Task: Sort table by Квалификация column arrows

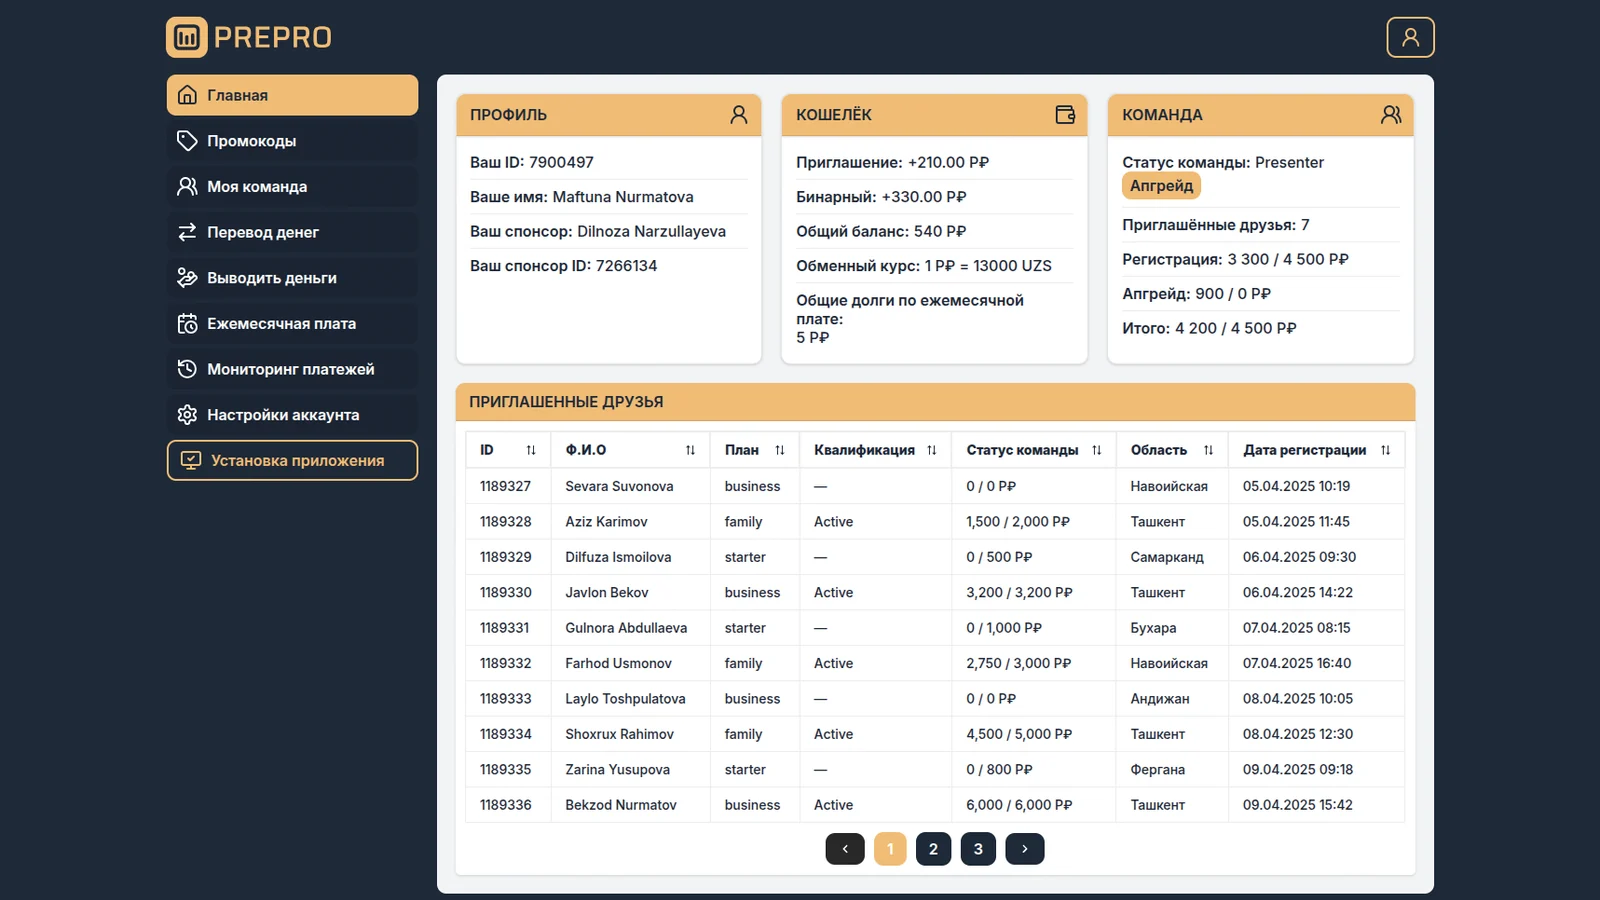Action: 932,450
